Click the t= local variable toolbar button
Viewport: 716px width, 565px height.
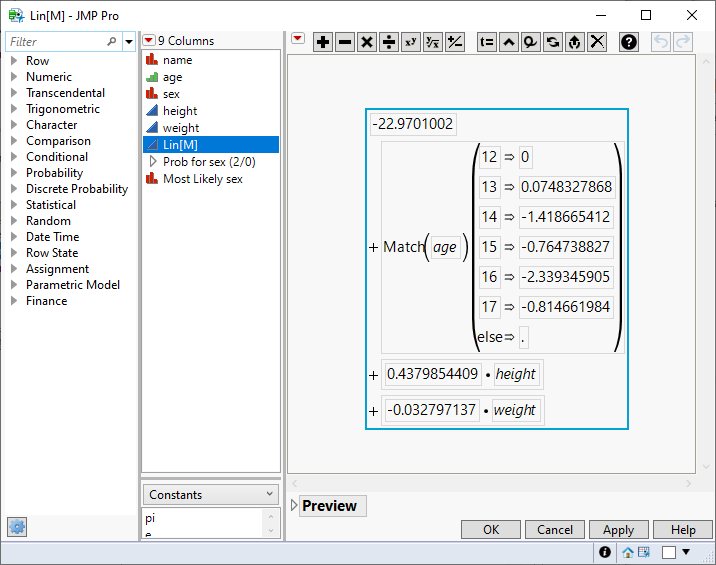[x=487, y=42]
